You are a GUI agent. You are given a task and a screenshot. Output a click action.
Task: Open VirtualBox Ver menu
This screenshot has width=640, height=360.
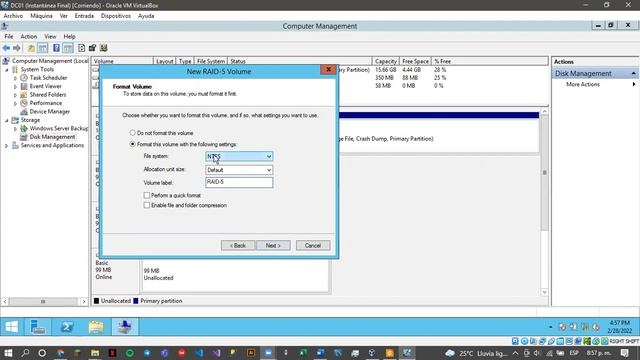(64, 16)
